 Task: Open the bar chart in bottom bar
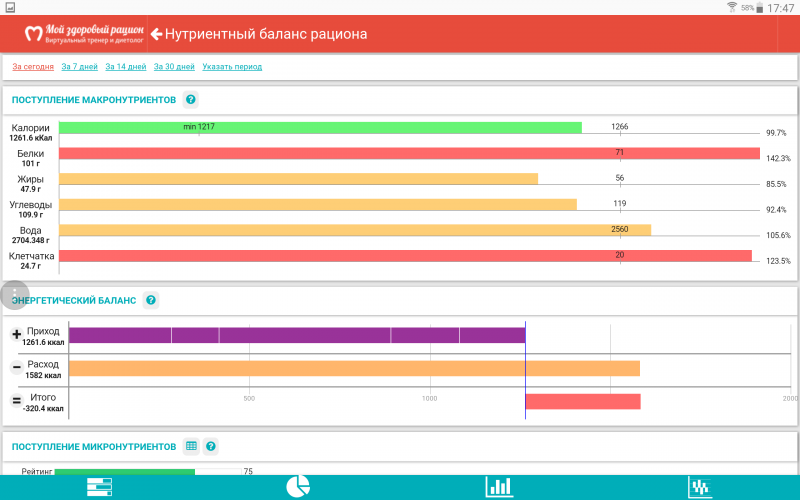point(499,487)
